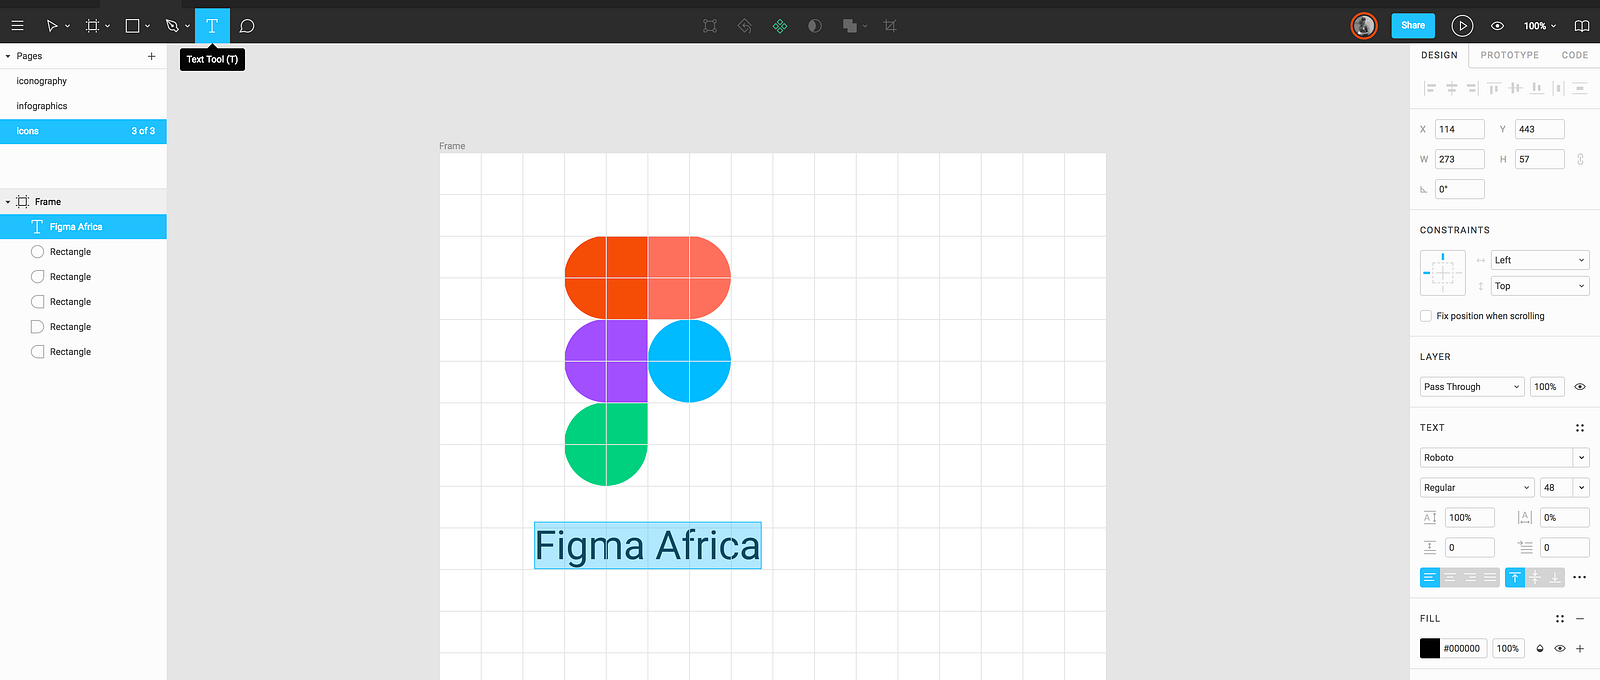This screenshot has height=680, width=1600.
Task: Click the fill blend mode droplet icon
Action: [1540, 649]
